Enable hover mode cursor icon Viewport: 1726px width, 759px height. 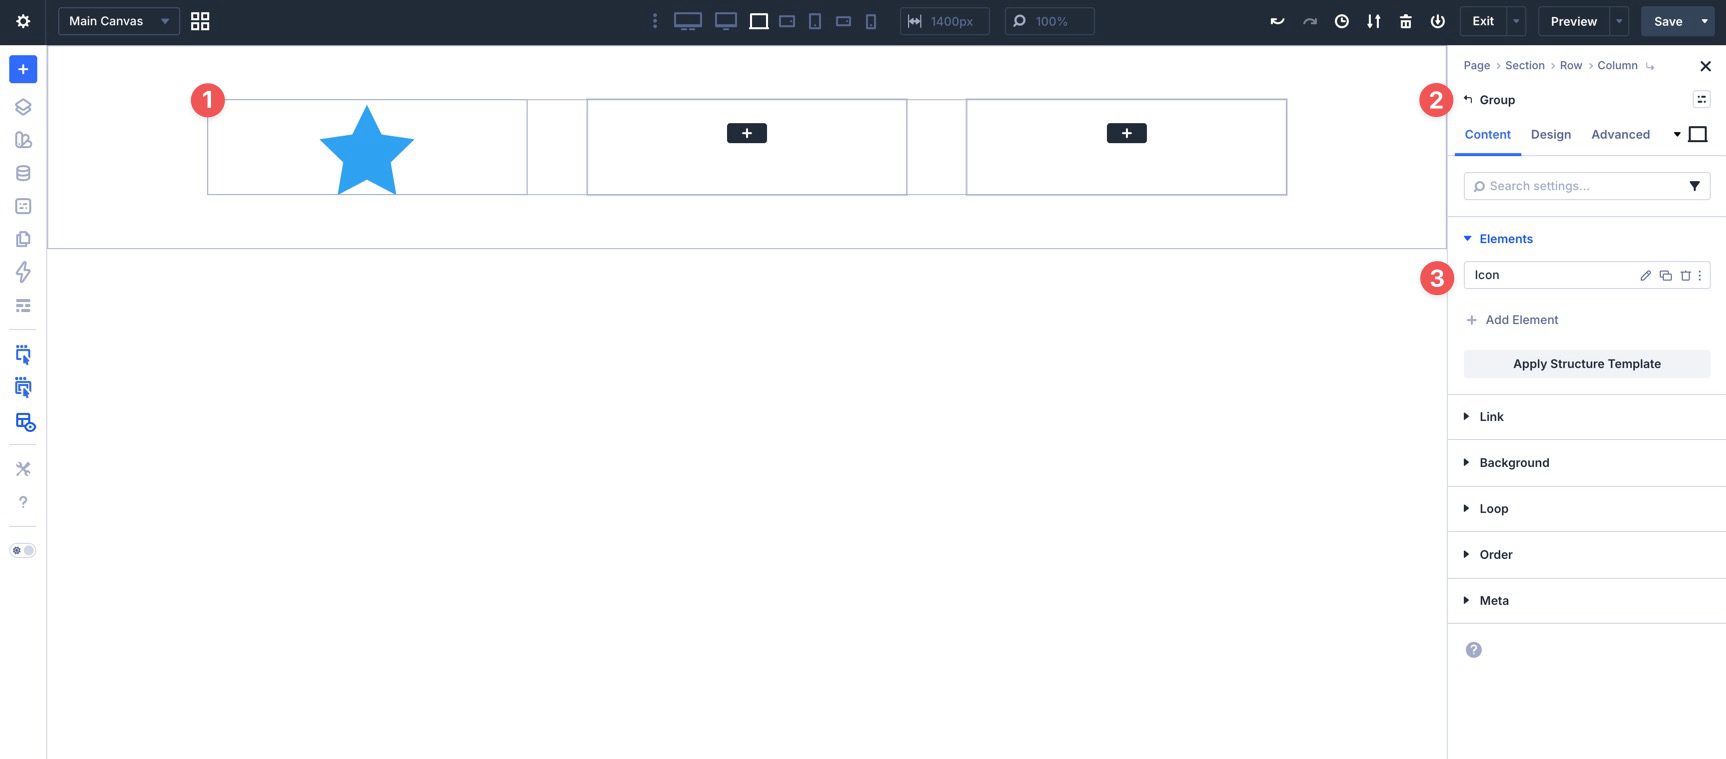[x=23, y=388]
